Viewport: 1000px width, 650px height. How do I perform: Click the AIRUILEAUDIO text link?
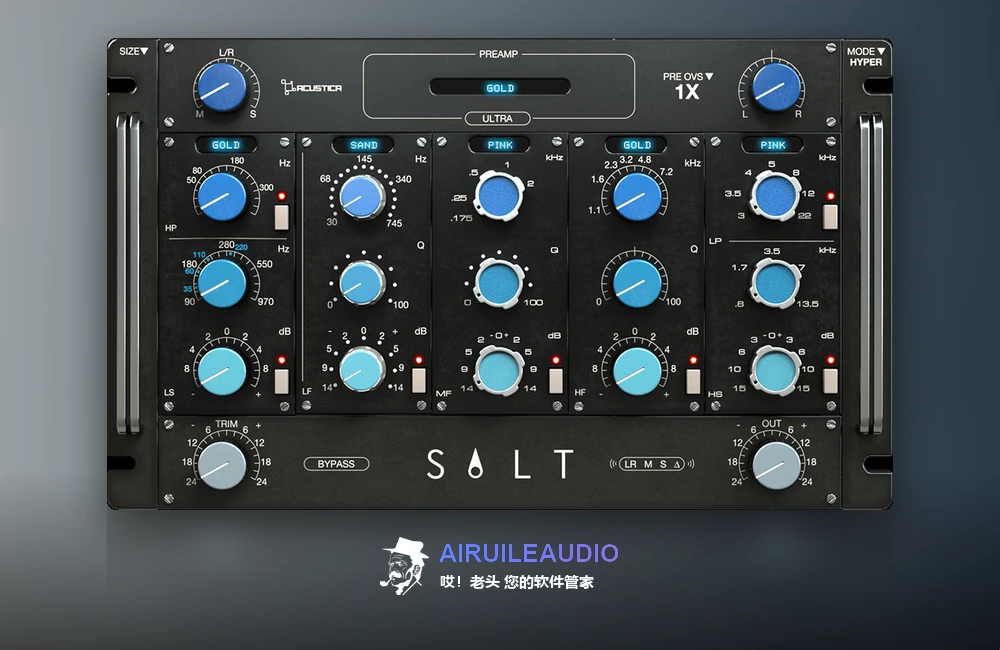pos(529,553)
